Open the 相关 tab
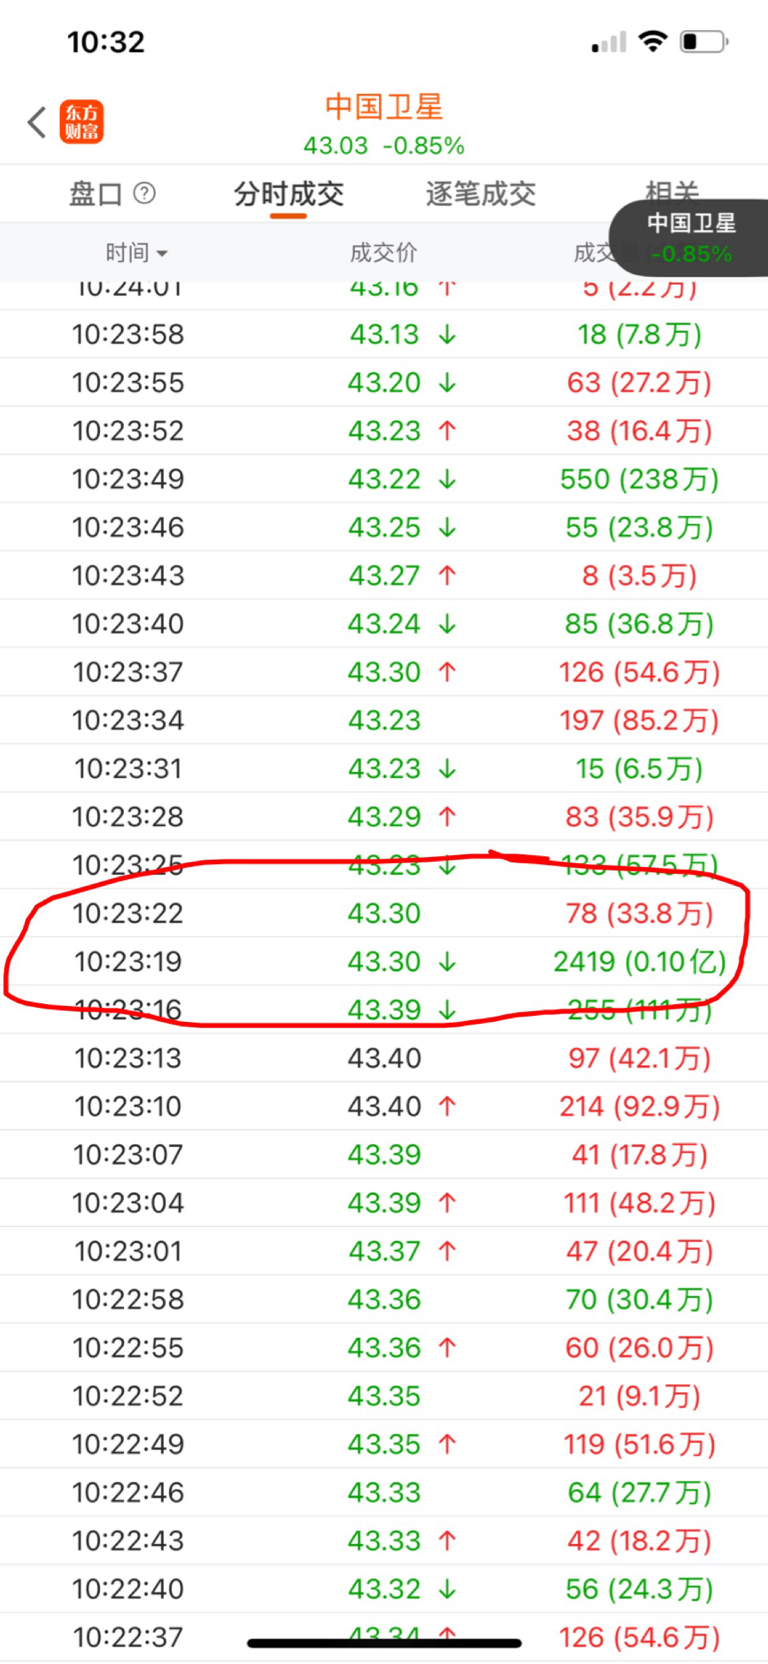The image size is (768, 1664). click(672, 190)
